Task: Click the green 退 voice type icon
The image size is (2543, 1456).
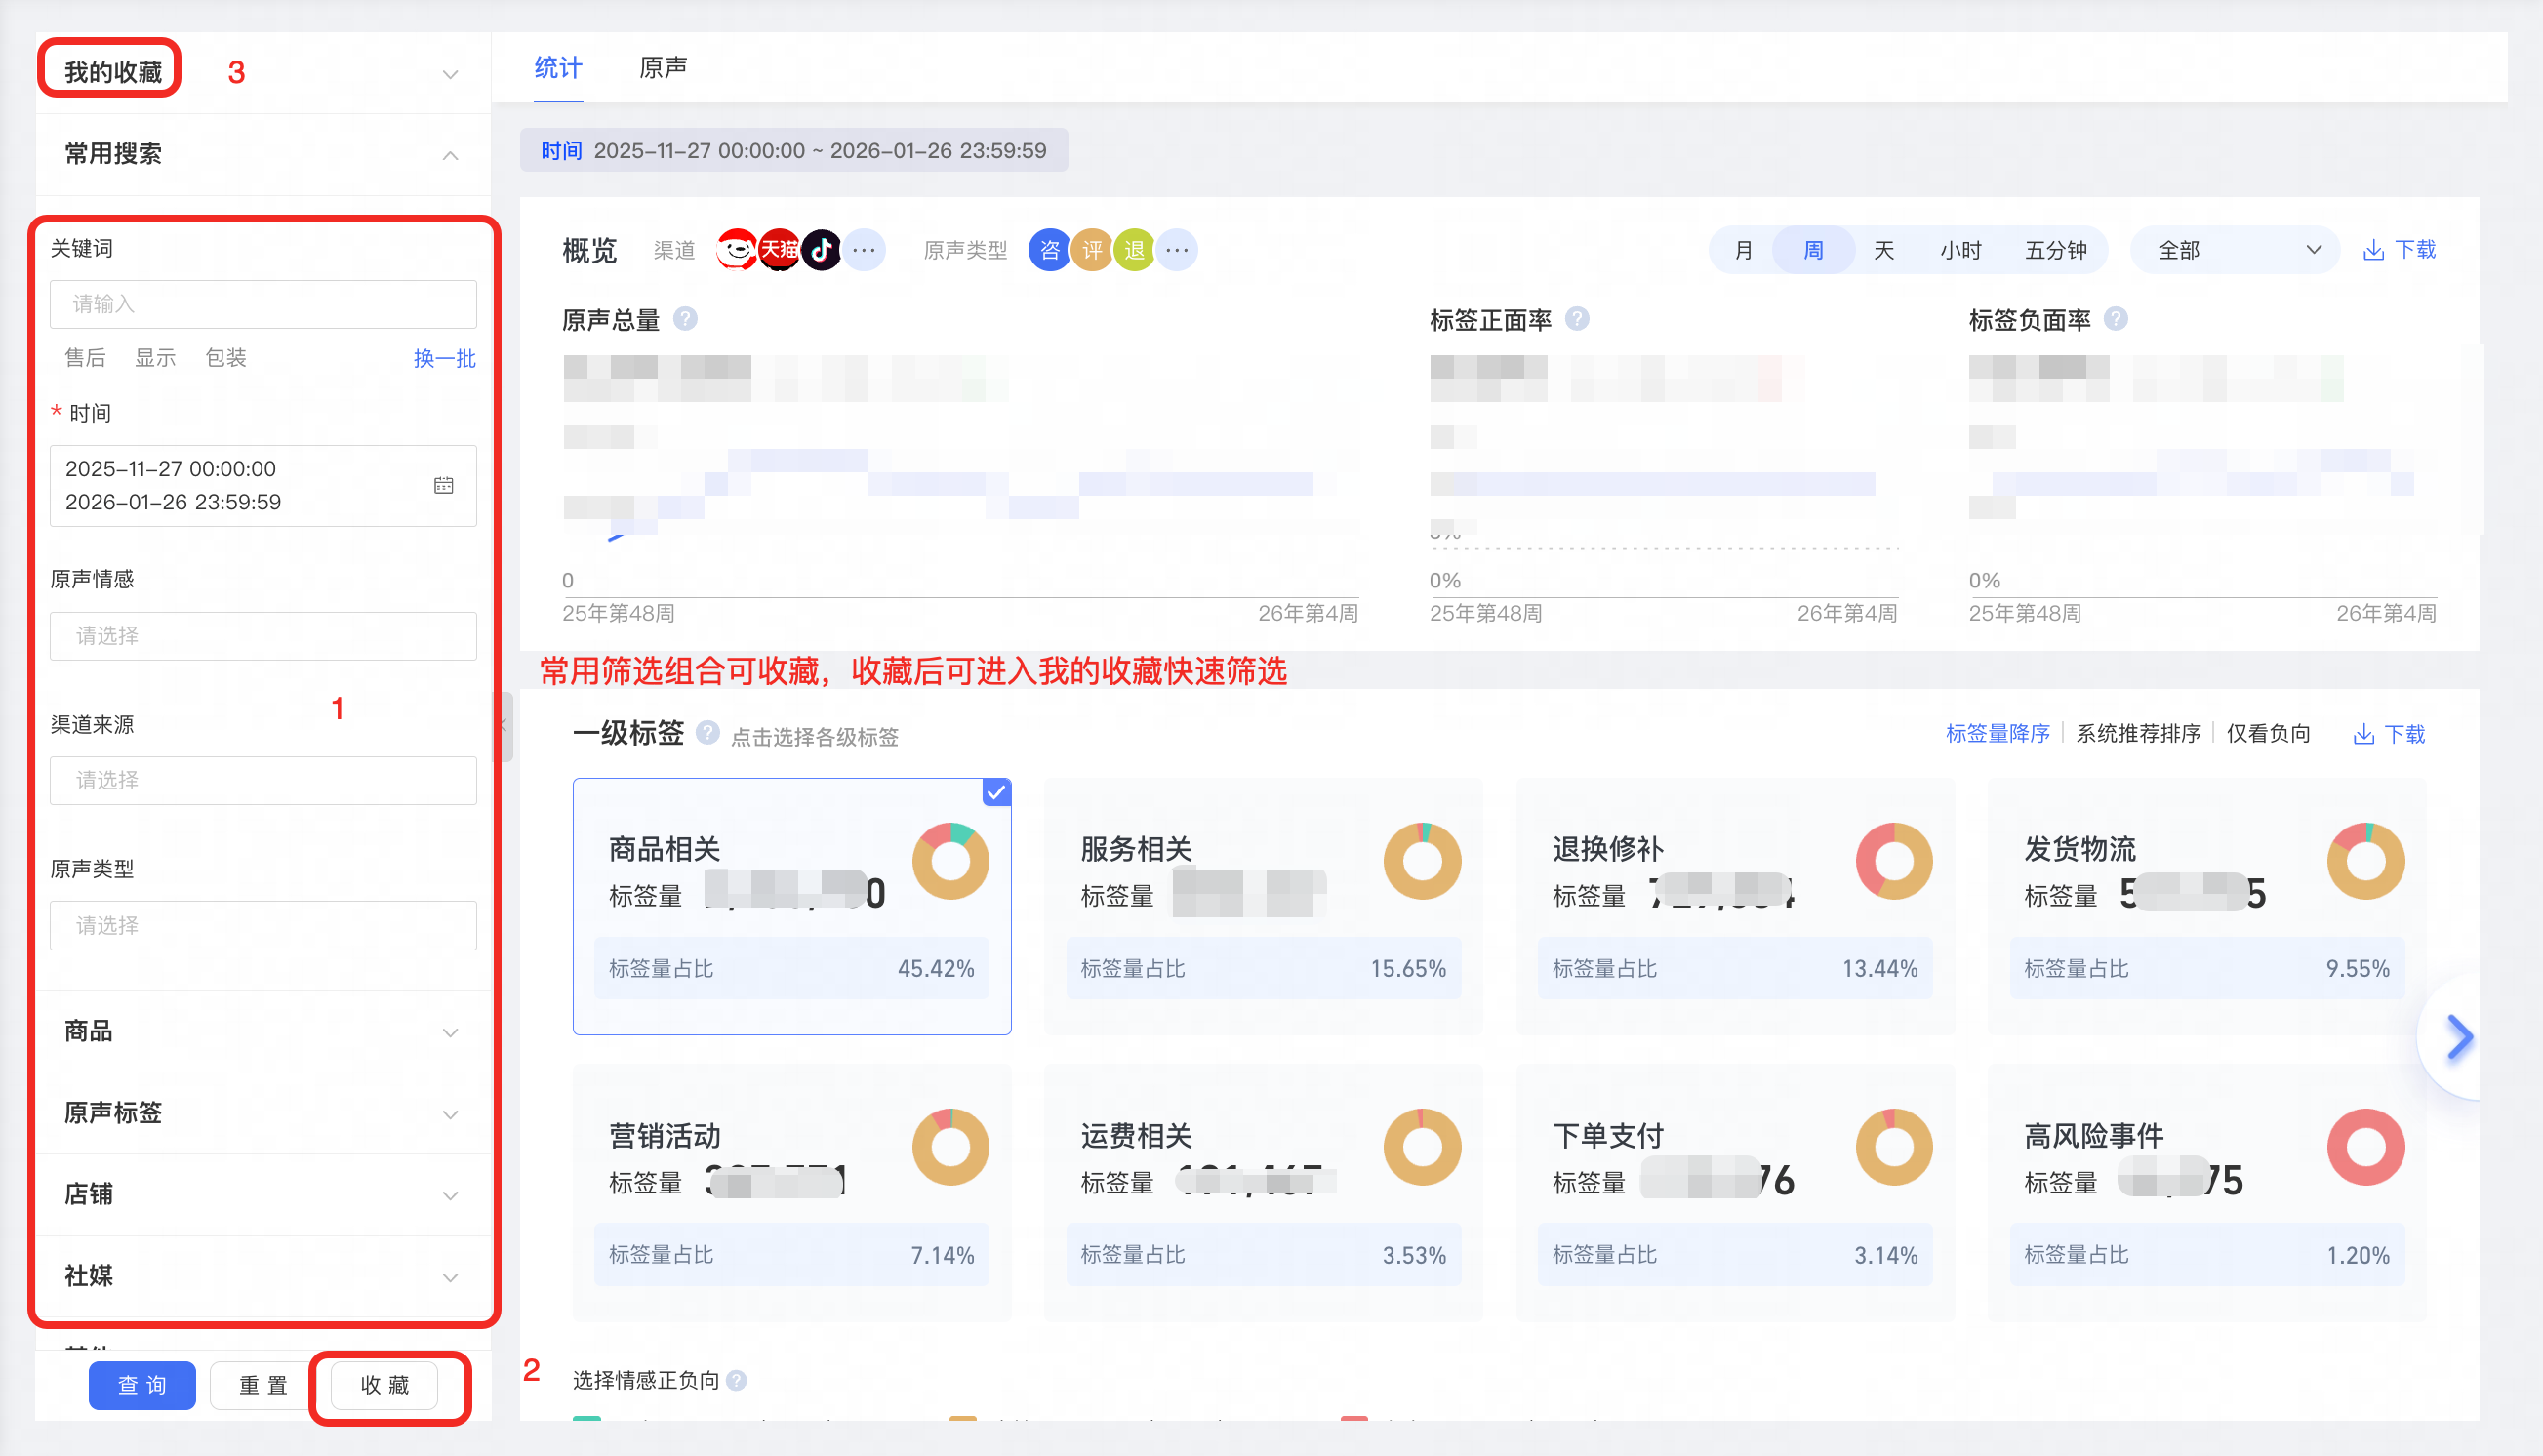Action: [x=1134, y=250]
